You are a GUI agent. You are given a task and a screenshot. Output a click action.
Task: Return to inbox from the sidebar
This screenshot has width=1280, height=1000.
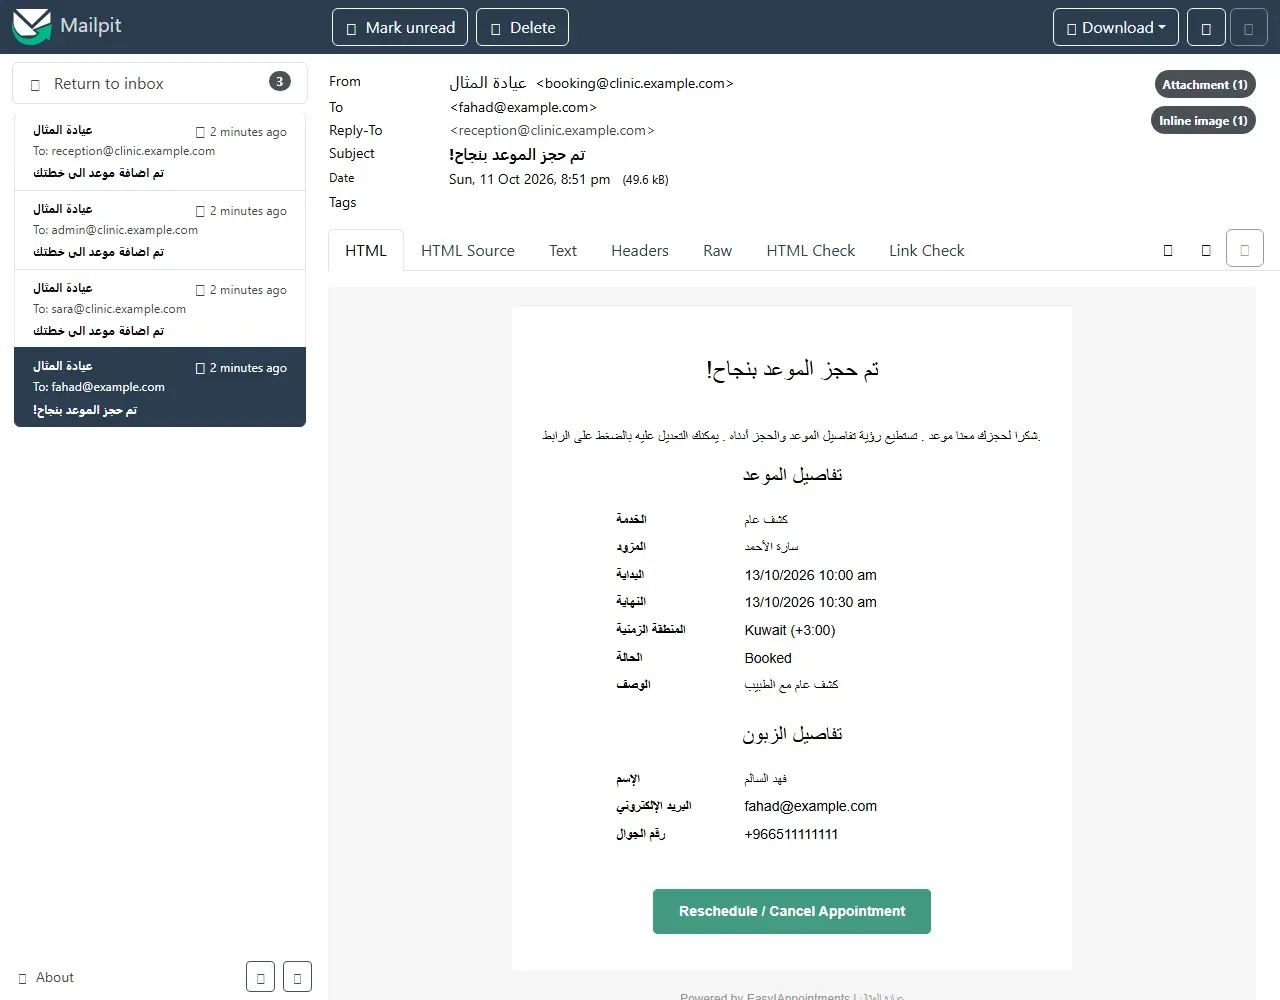(159, 83)
